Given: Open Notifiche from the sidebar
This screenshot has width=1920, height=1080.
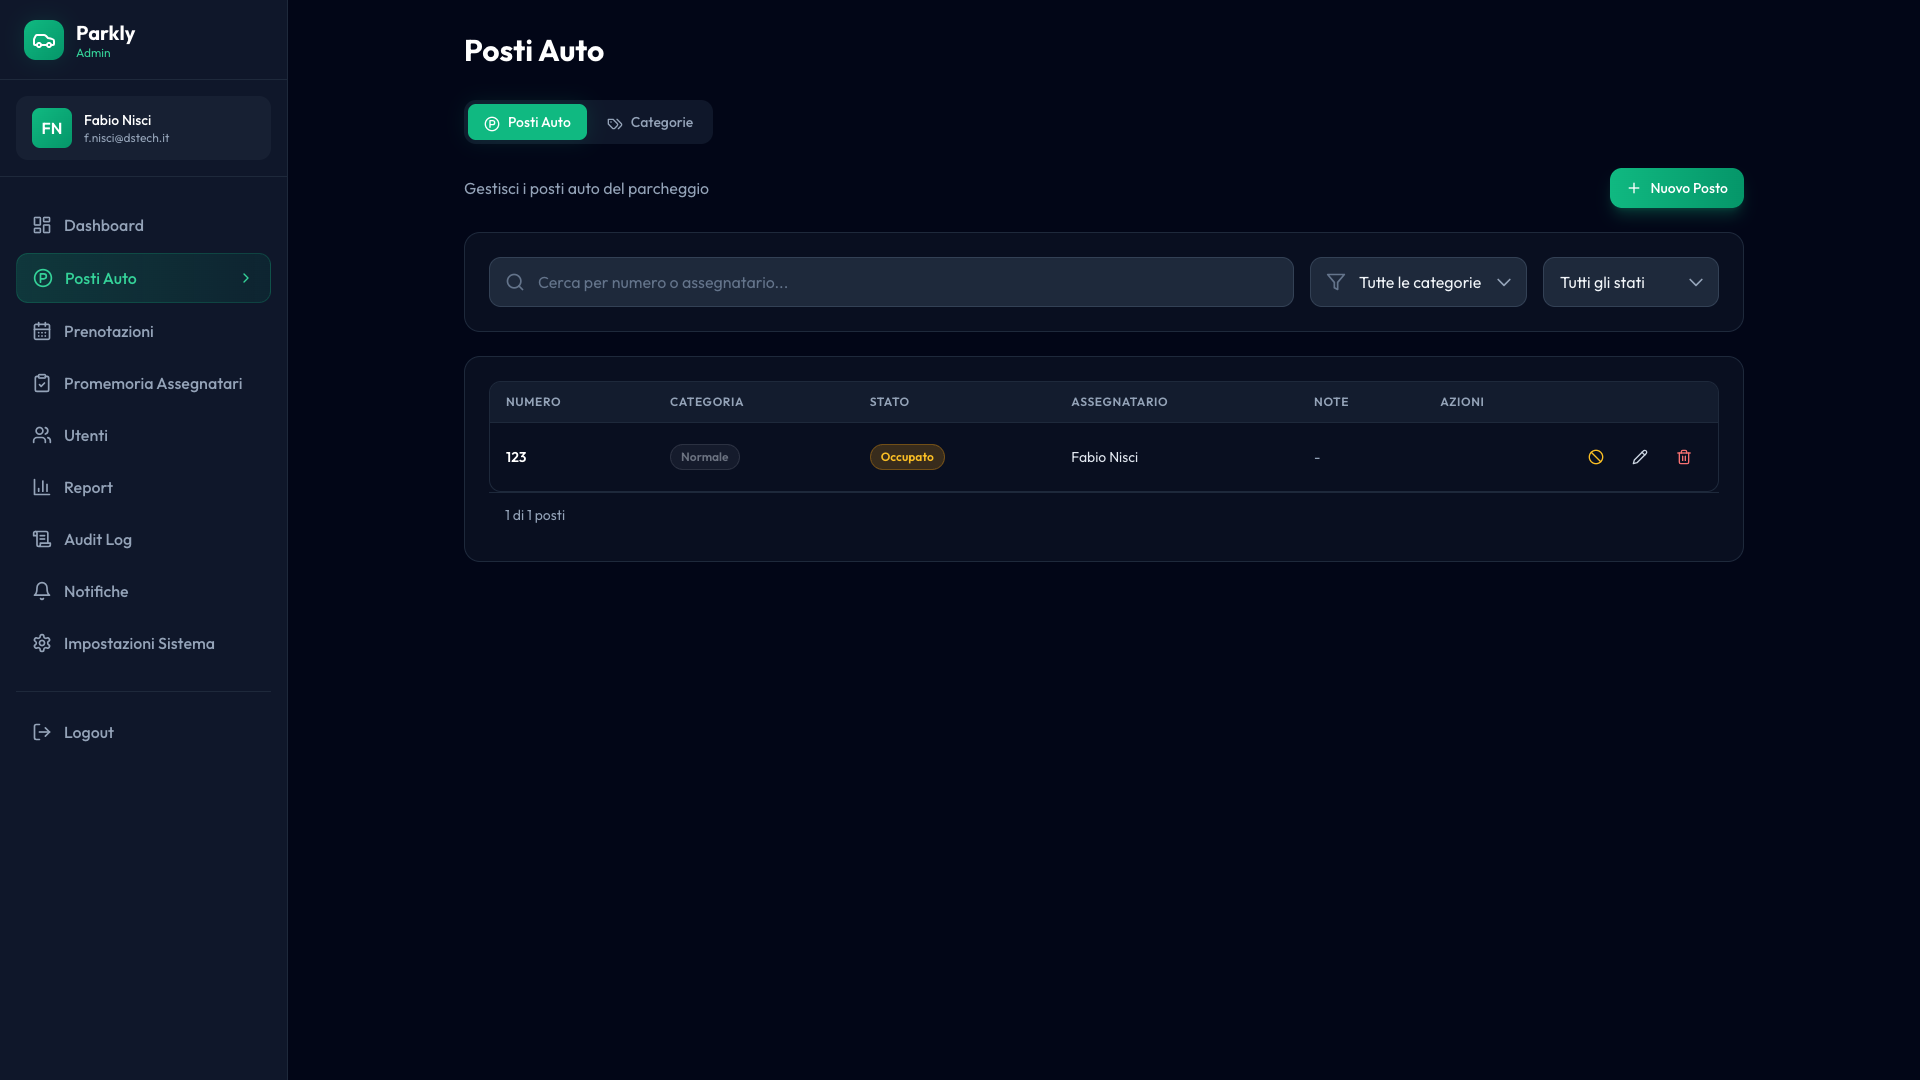Looking at the screenshot, I should (96, 591).
